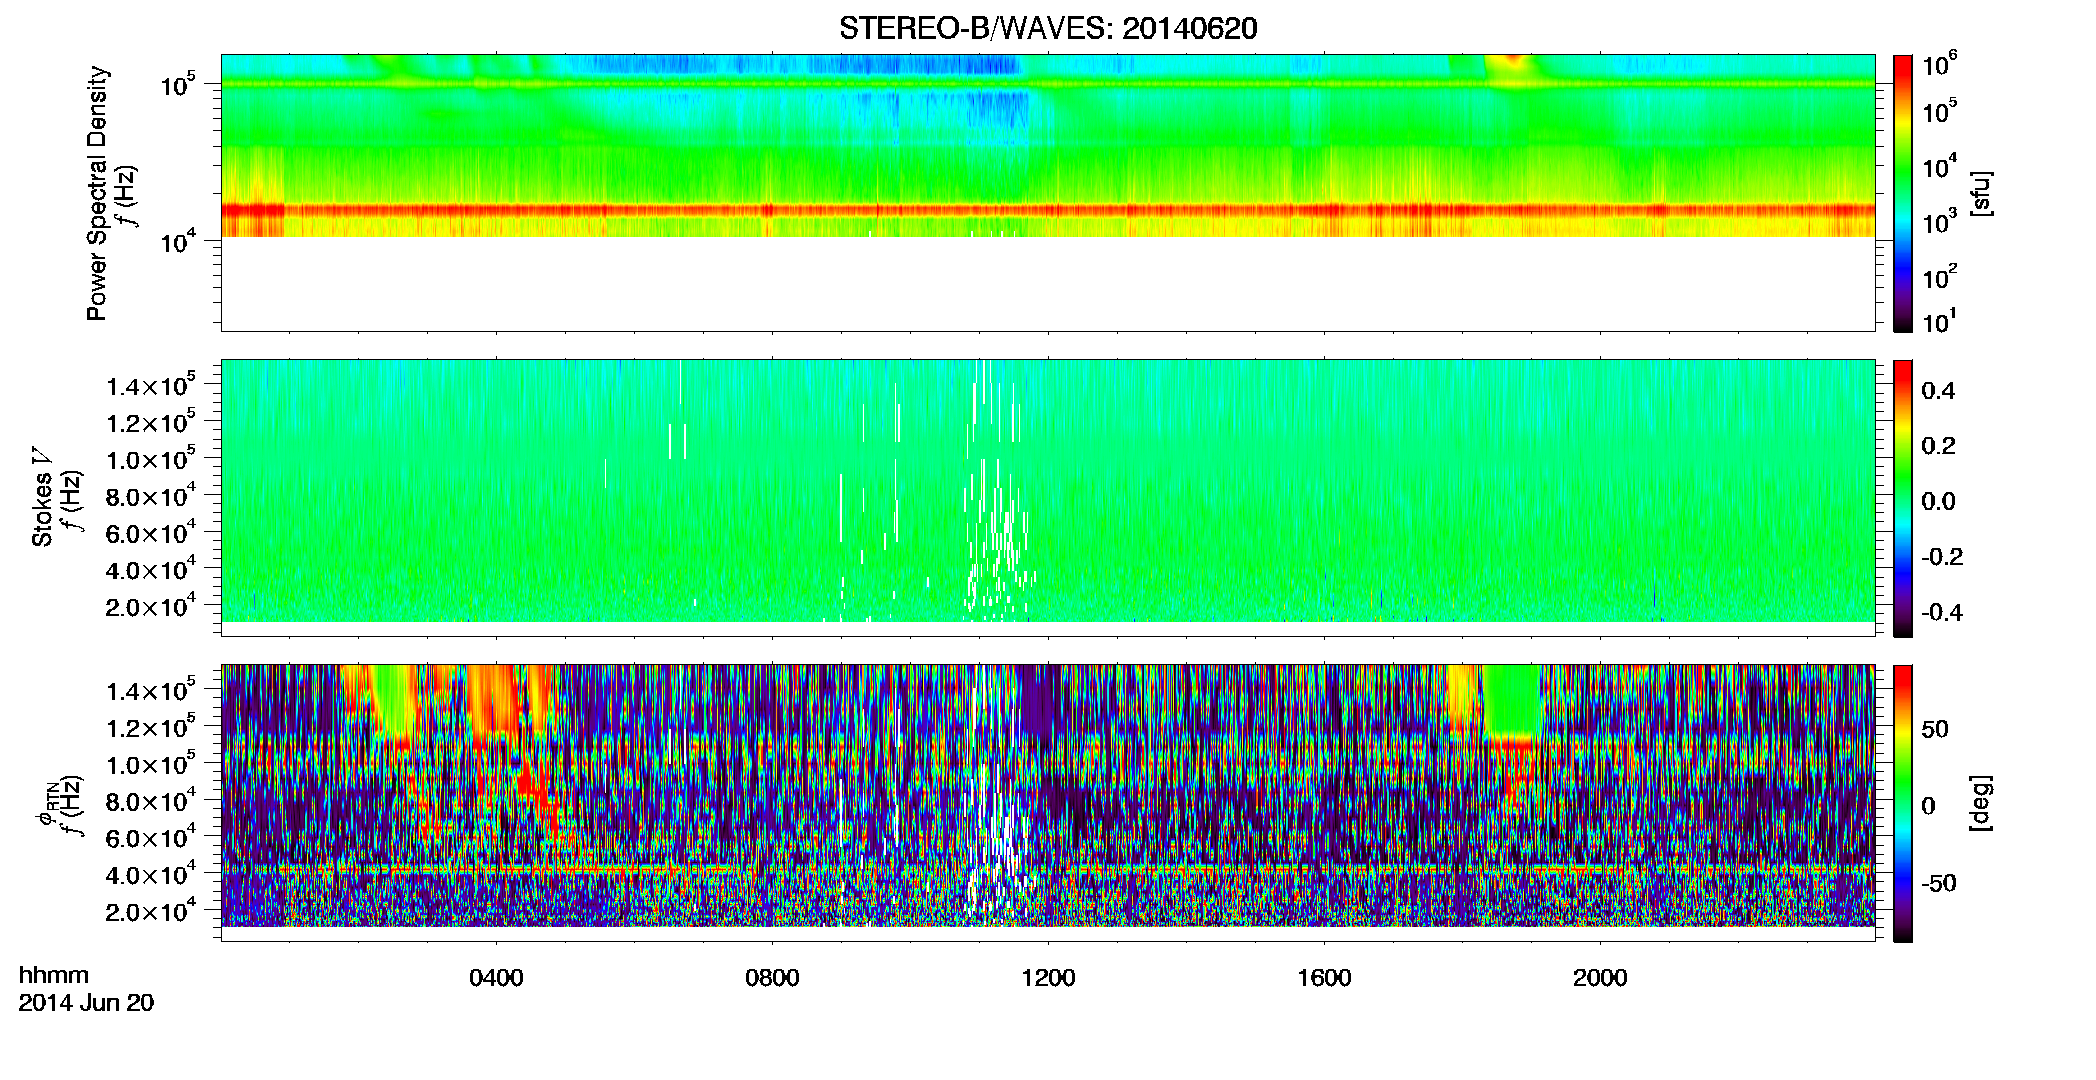Click the 1.4×10^5 tick in Stokes V panel
Image resolution: width=2096 pixels, height=1080 pixels.
pyautogui.click(x=151, y=384)
